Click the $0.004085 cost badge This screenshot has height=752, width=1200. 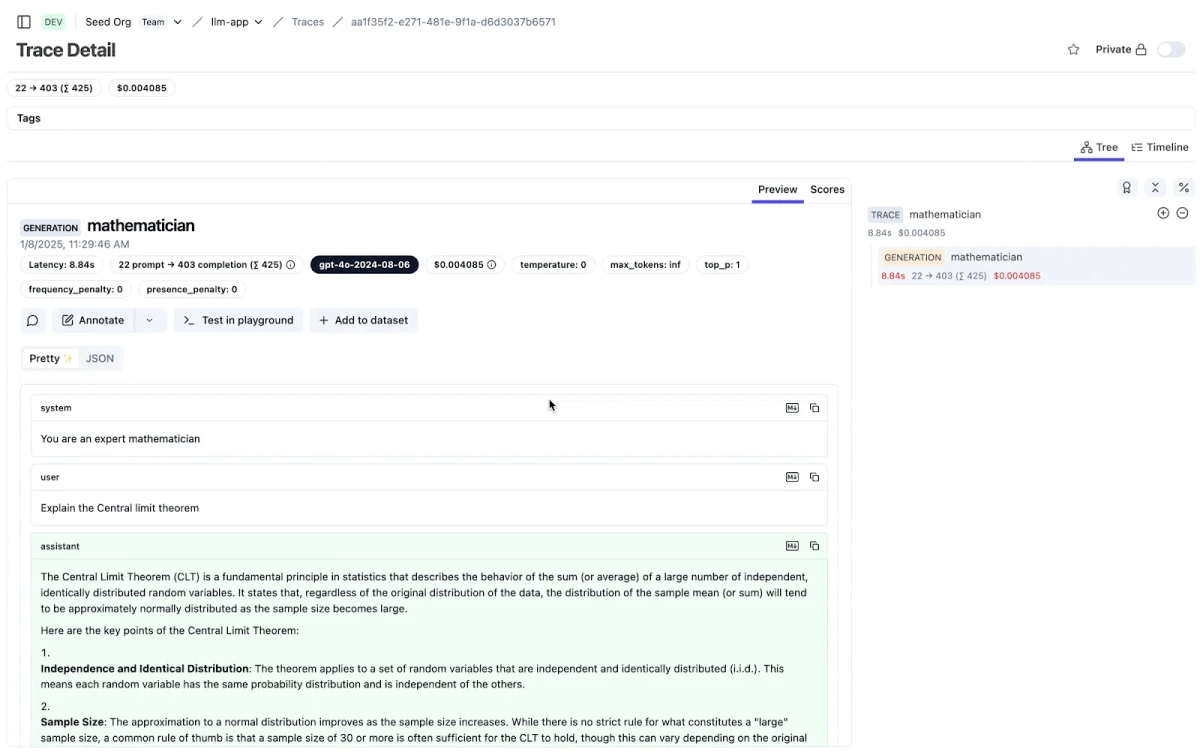click(141, 88)
